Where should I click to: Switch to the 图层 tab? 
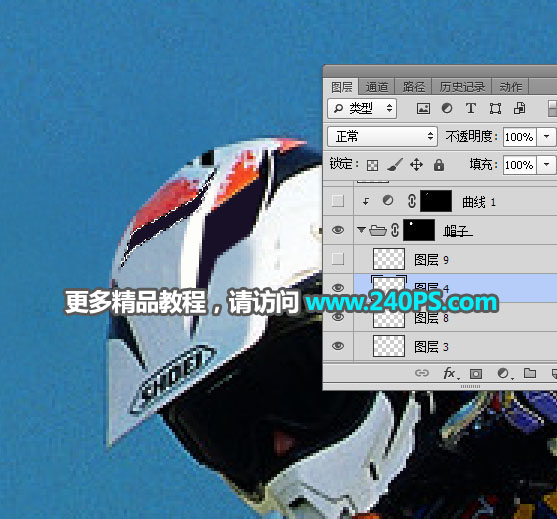[341, 87]
